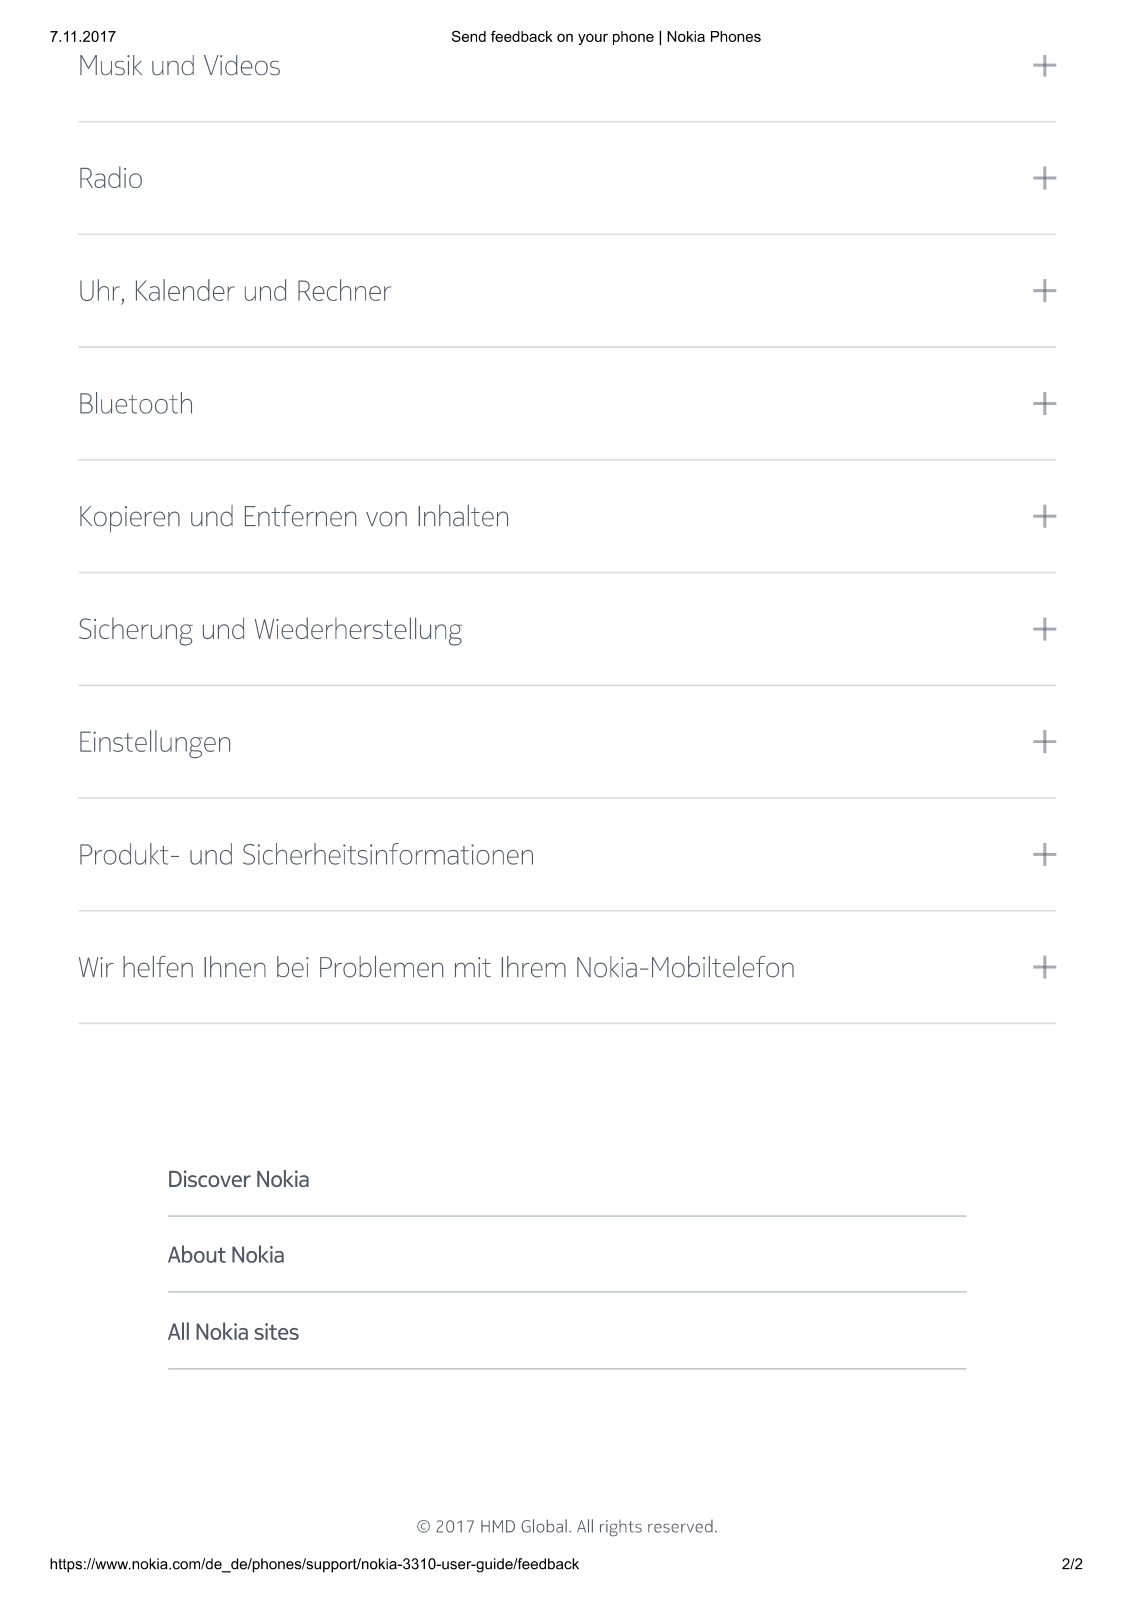Click plus icon beside Radio
The width and height of the screenshot is (1132, 1601).
(1044, 178)
